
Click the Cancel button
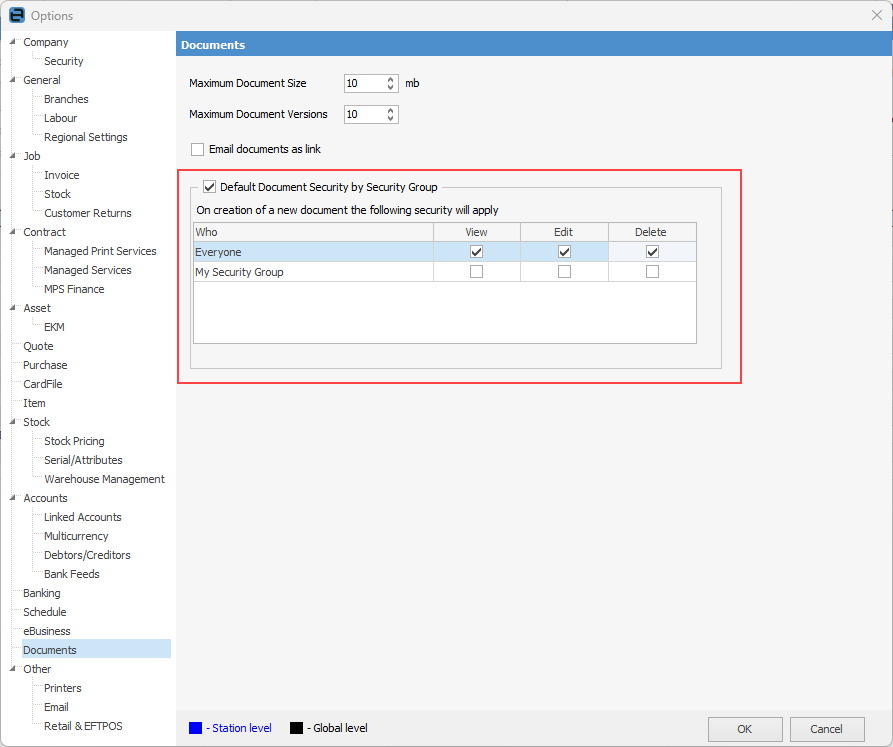pos(826,729)
